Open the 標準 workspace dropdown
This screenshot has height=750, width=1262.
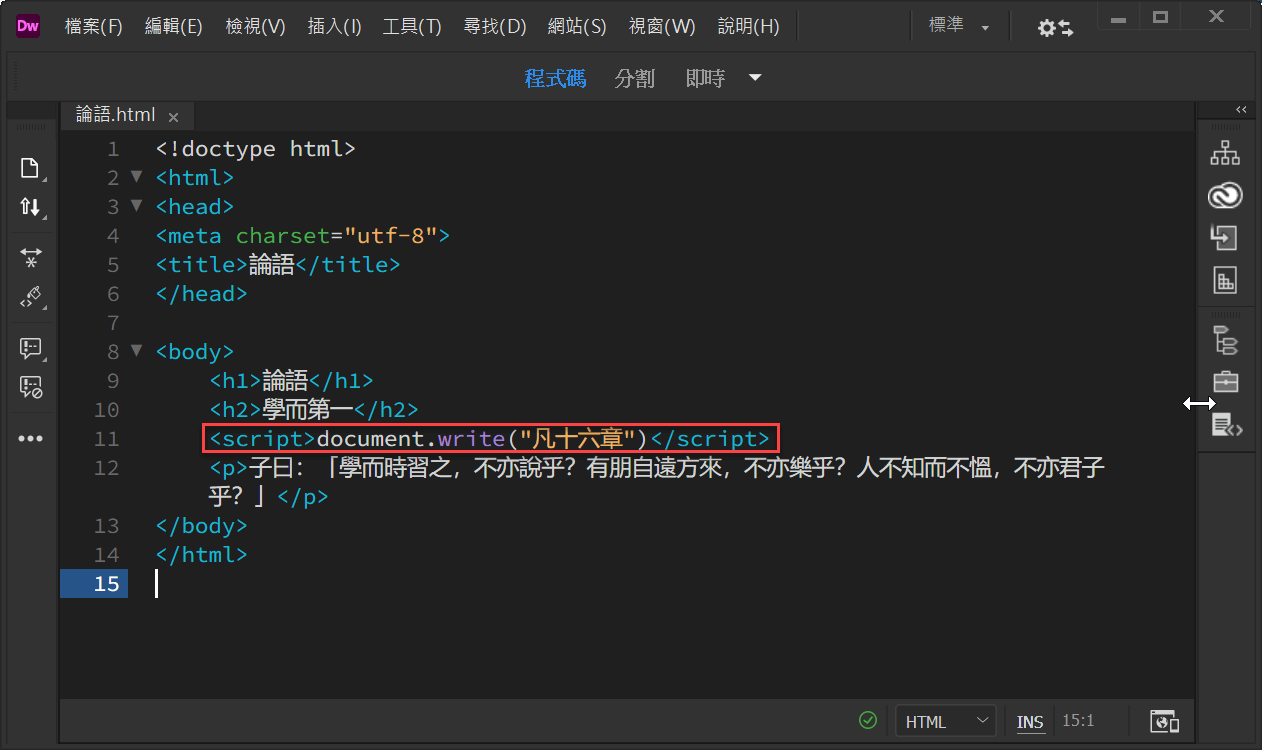click(958, 27)
